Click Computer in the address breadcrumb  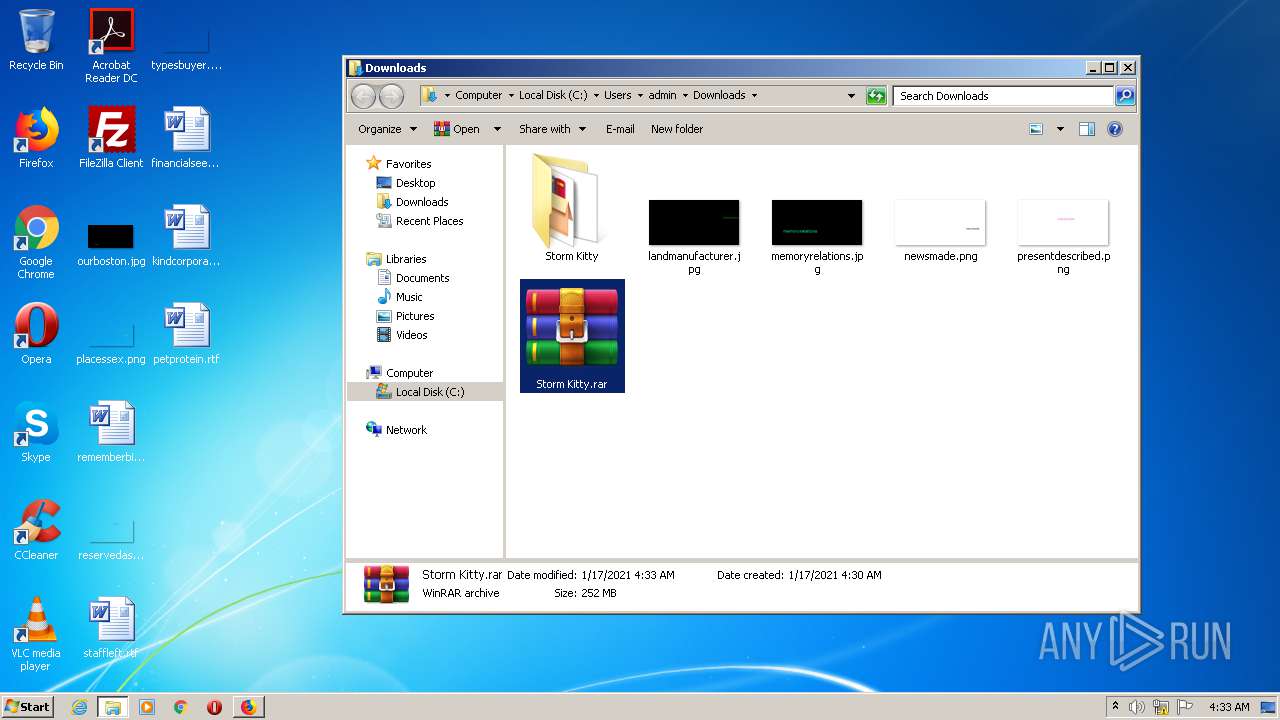pyautogui.click(x=479, y=96)
